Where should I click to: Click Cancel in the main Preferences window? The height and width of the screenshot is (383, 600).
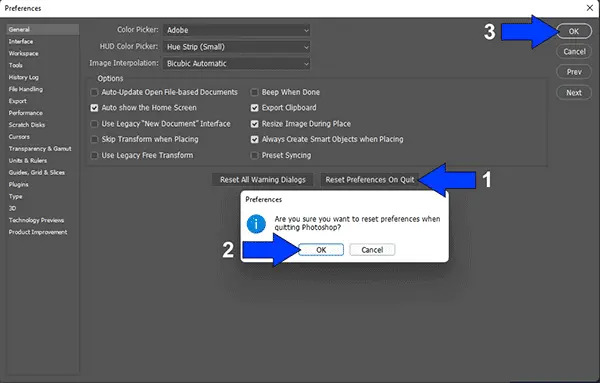[x=574, y=52]
